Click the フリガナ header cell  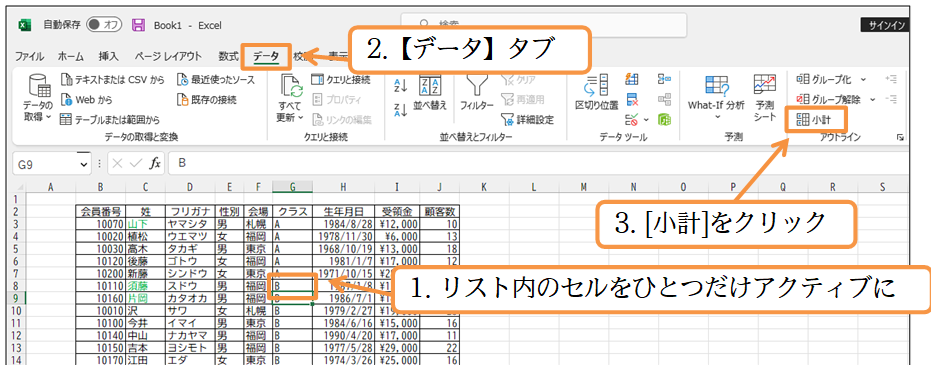coord(189,211)
